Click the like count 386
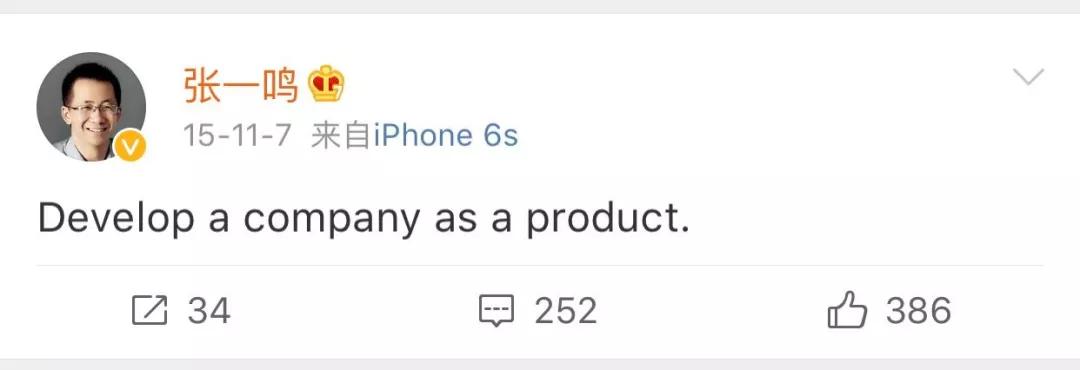 [x=919, y=311]
